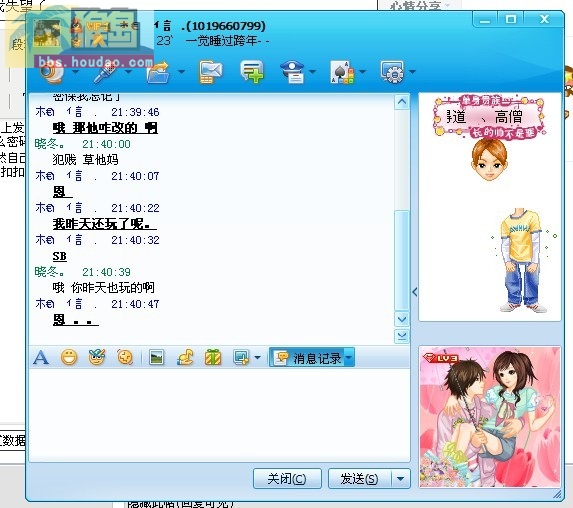Expand file transfer dropdown arrow
The image size is (573, 508).
(181, 72)
